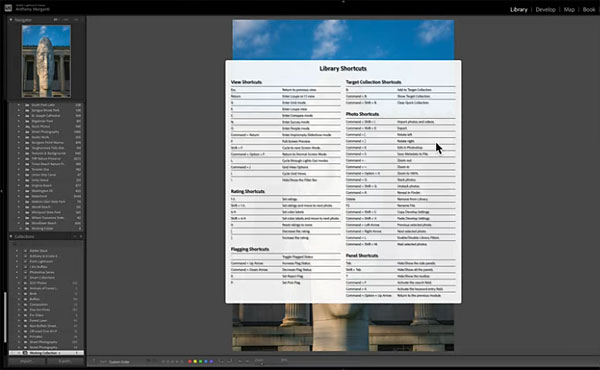Click the Navigator preview thumbnail

[46, 61]
